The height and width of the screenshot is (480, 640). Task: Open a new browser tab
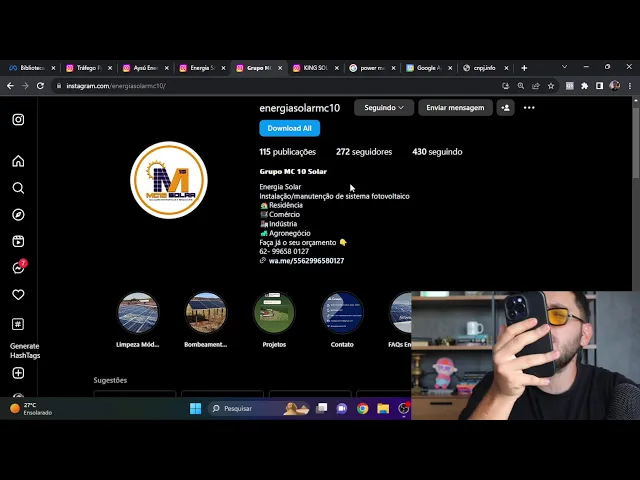coord(524,68)
